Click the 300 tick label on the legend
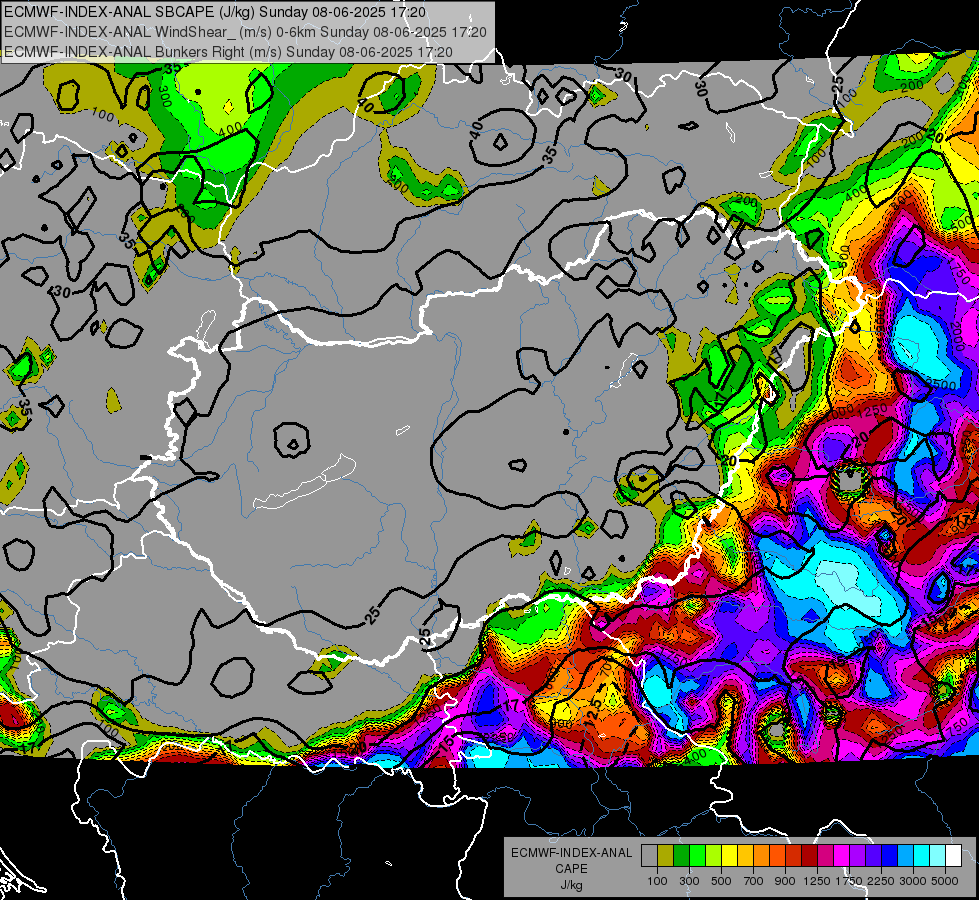This screenshot has width=979, height=900. [689, 881]
